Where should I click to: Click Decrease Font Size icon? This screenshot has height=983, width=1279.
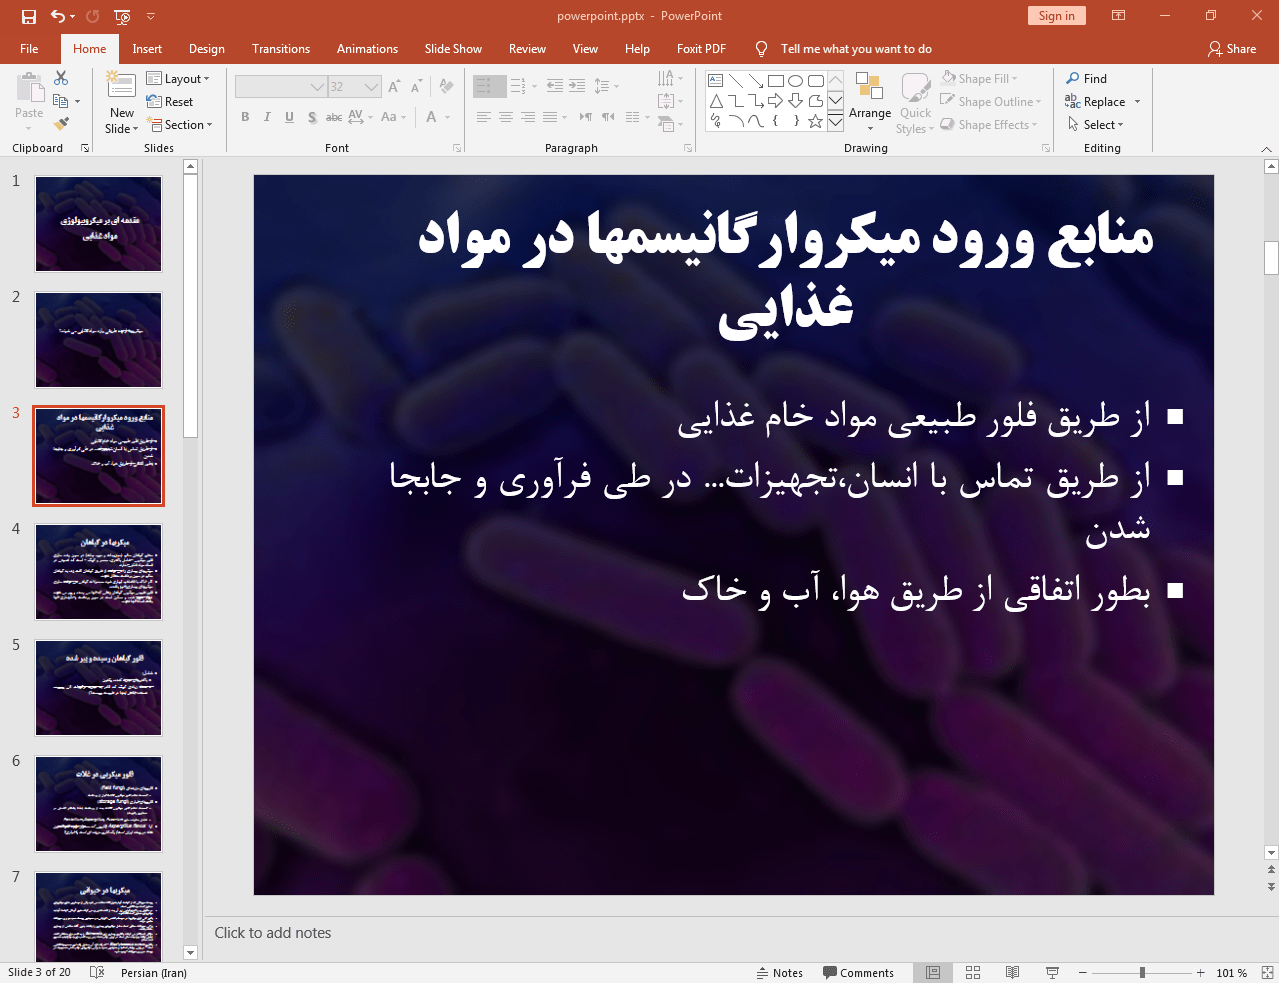tap(416, 87)
